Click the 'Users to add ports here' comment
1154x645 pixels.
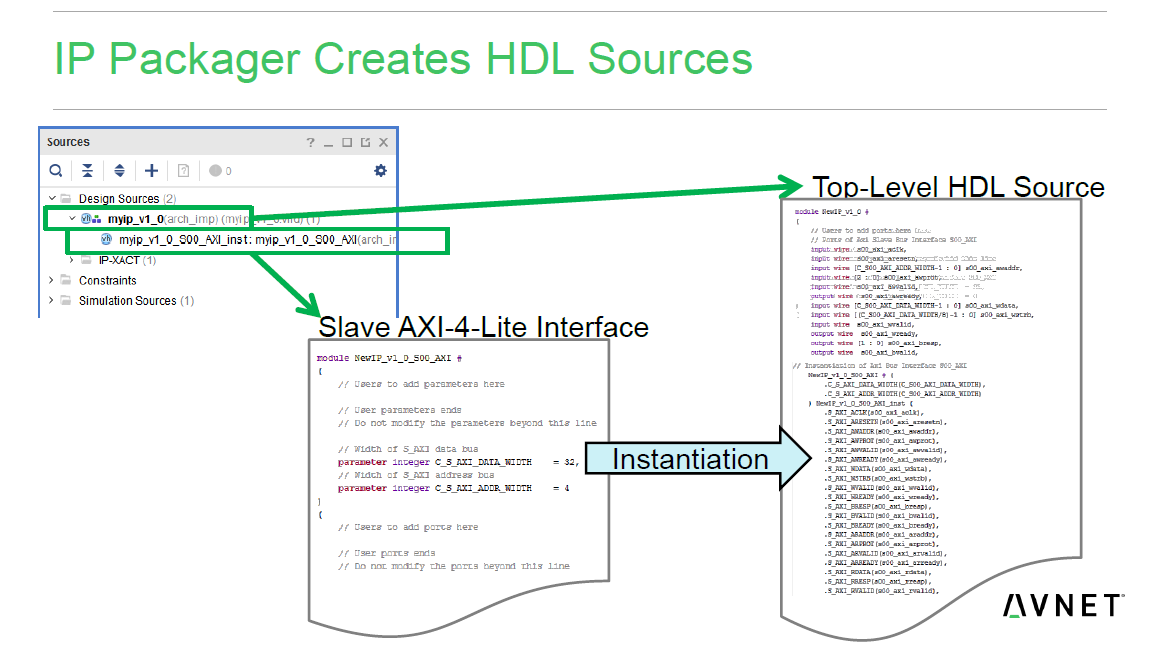pos(408,527)
